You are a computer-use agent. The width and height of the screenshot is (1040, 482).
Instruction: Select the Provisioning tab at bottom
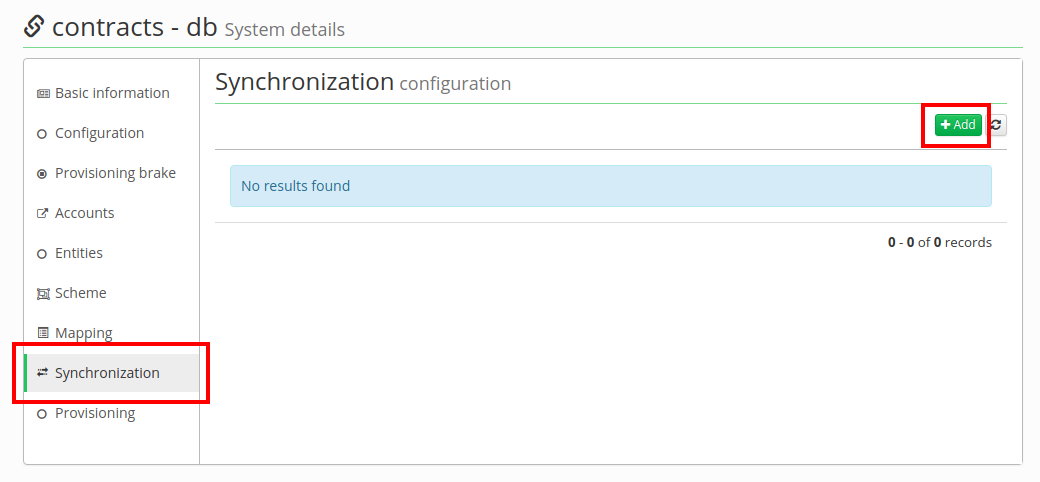point(111,413)
